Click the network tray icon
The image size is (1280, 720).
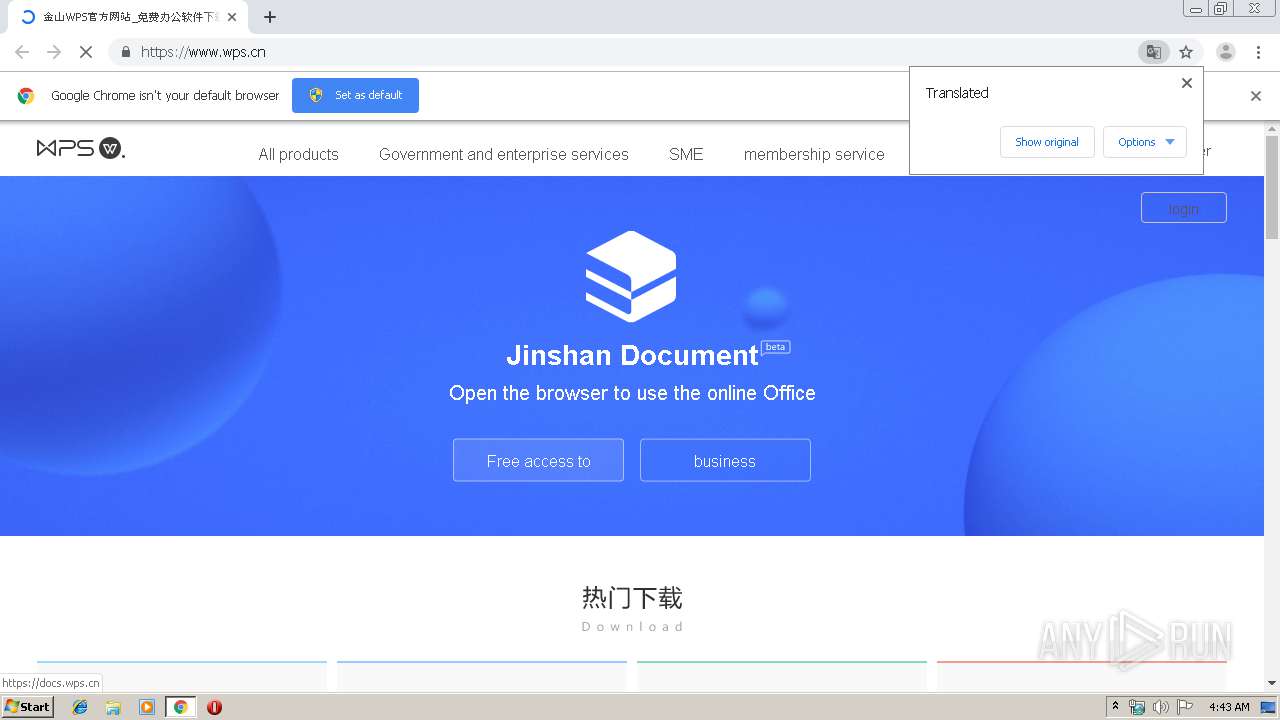click(1137, 707)
